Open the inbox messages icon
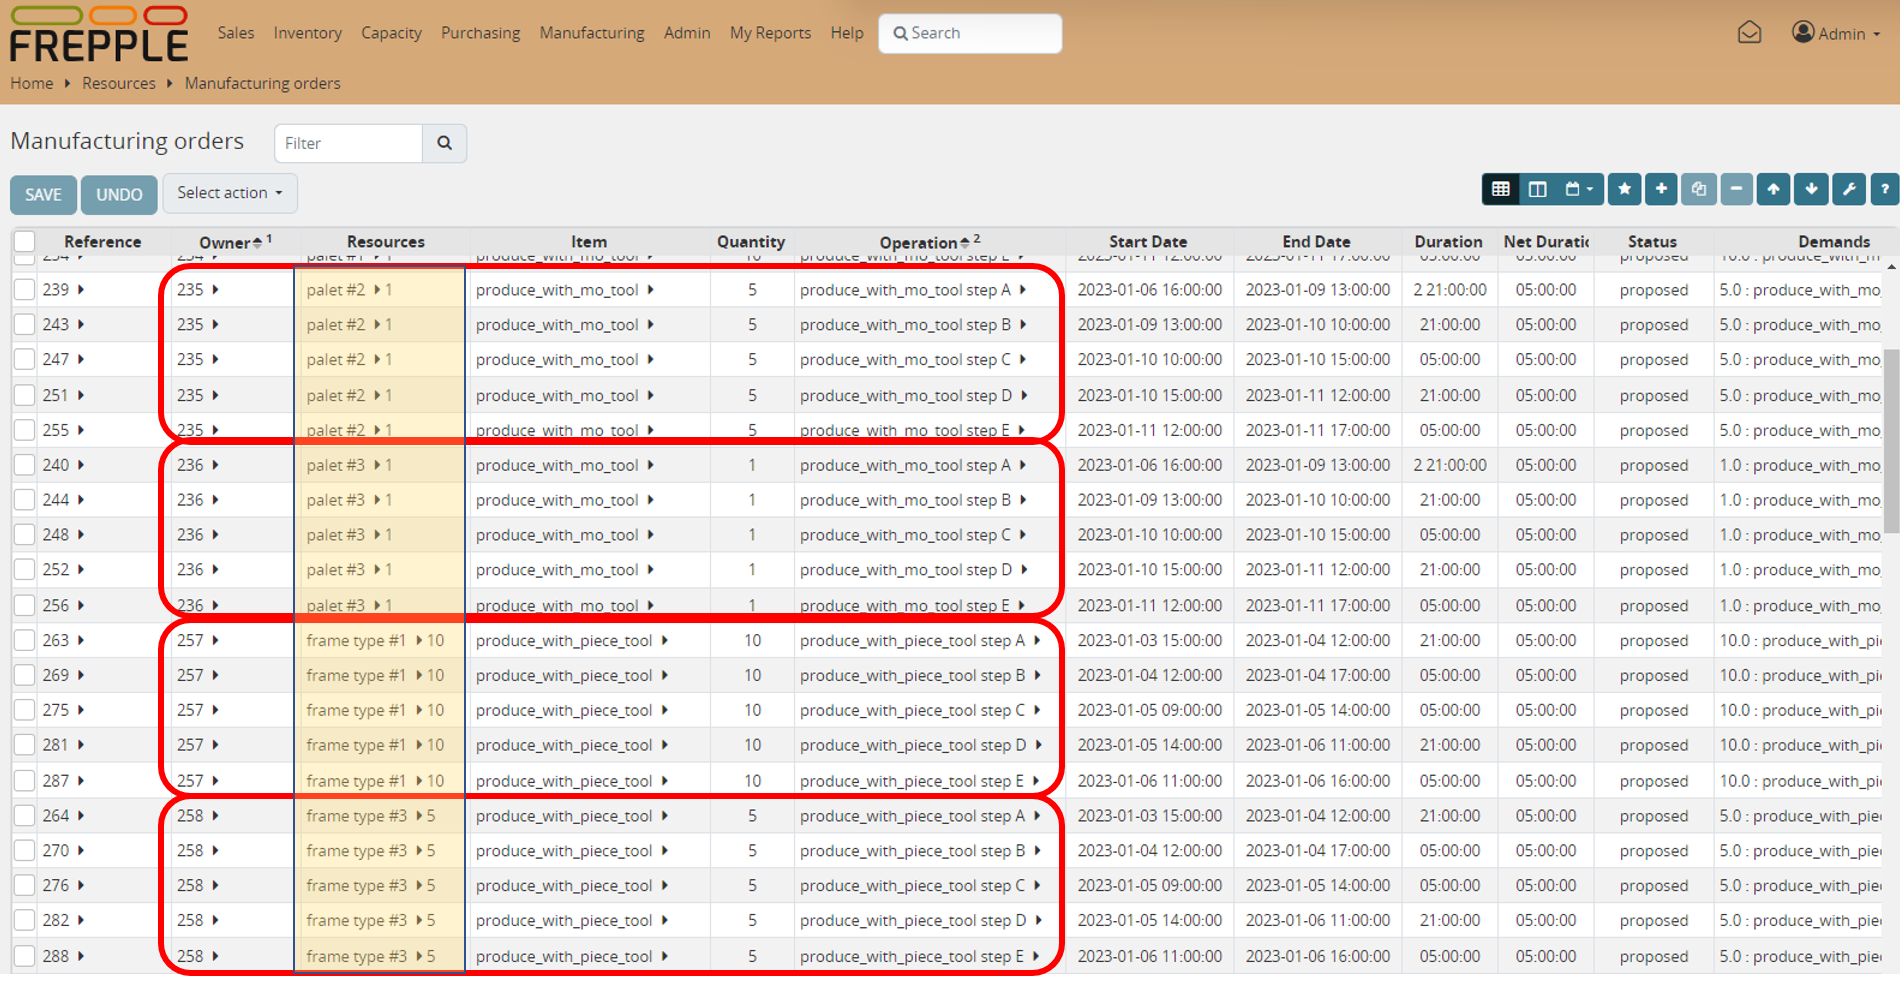Screen dimensions: 1900x982 [x=1749, y=33]
